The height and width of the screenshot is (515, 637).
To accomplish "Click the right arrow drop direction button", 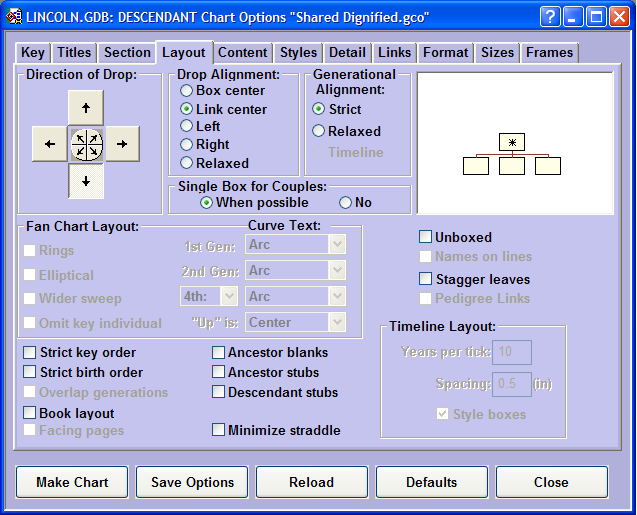I will pyautogui.click(x=122, y=144).
